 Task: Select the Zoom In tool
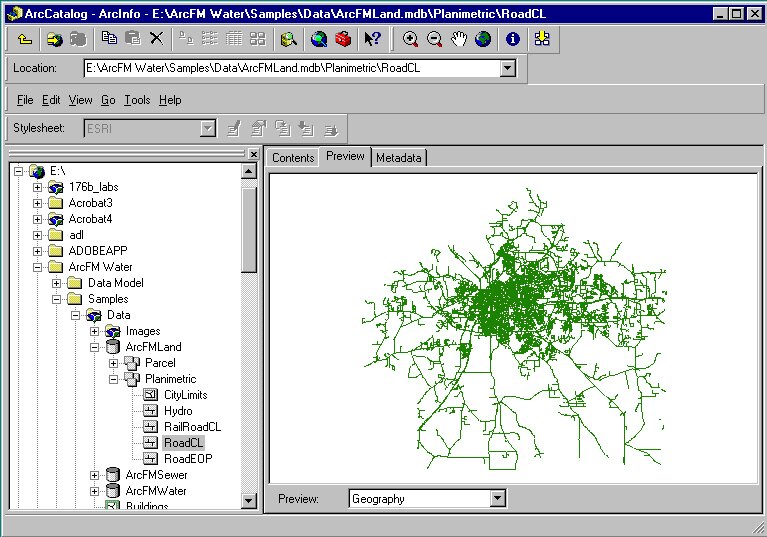[x=410, y=39]
